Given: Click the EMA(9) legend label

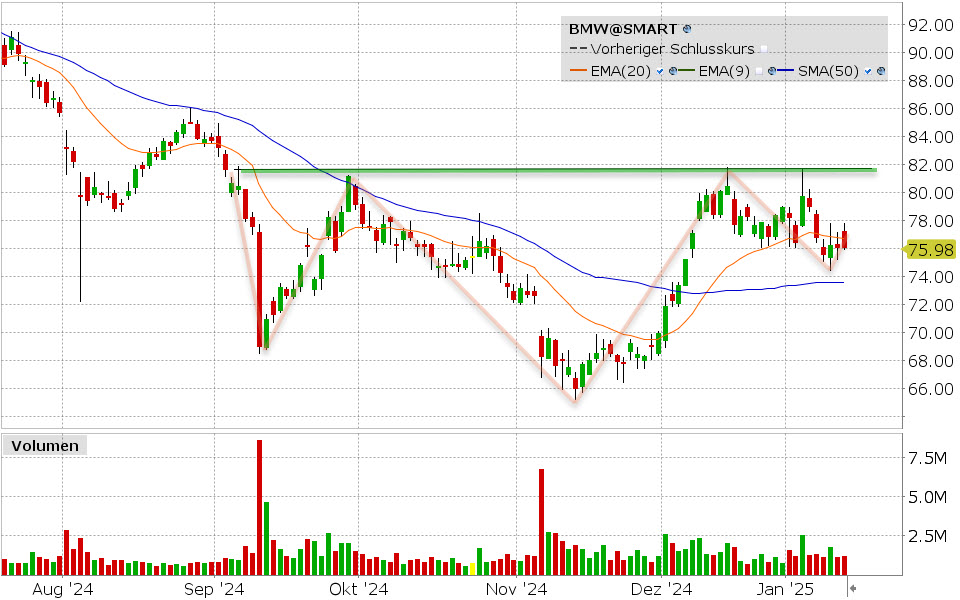Looking at the screenshot, I should 724,71.
